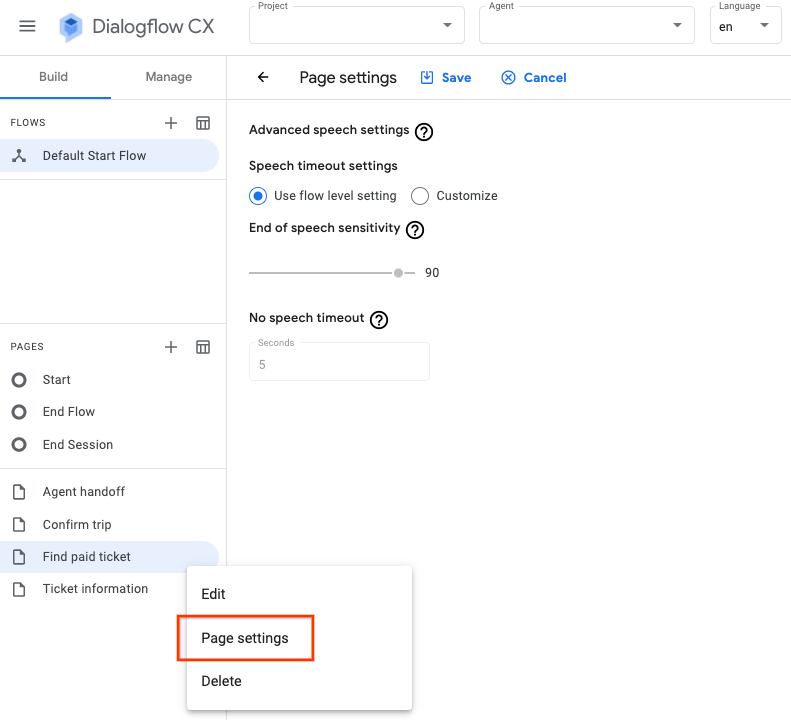The width and height of the screenshot is (791, 720).
Task: Open the Project dropdown
Action: click(357, 25)
